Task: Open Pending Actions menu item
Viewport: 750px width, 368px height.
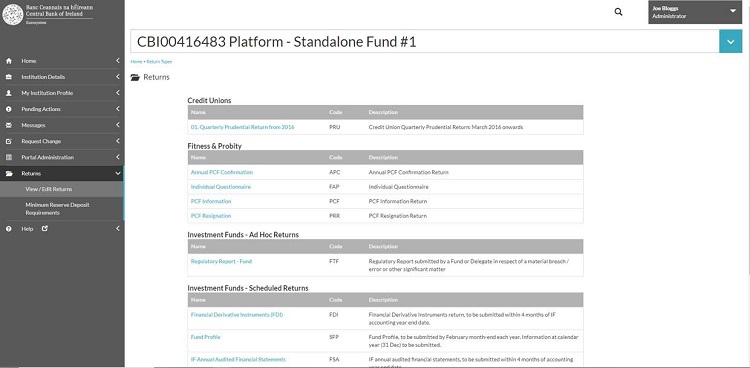Action: click(x=62, y=109)
